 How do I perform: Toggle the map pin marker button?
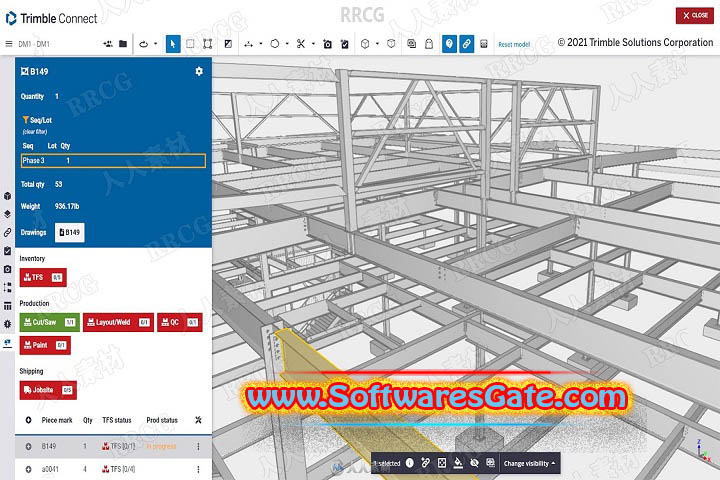pyautogui.click(x=449, y=44)
